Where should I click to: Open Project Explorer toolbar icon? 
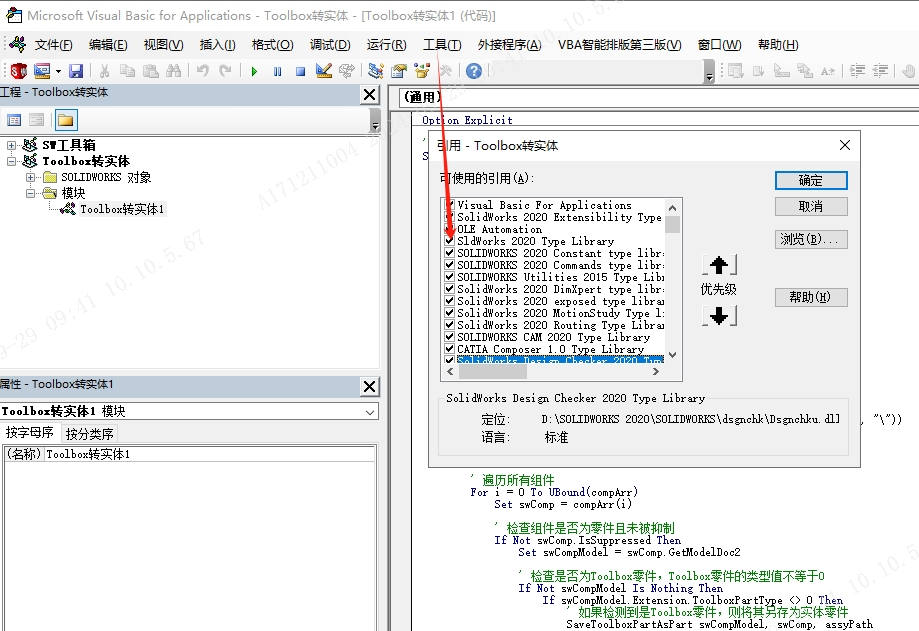[375, 71]
